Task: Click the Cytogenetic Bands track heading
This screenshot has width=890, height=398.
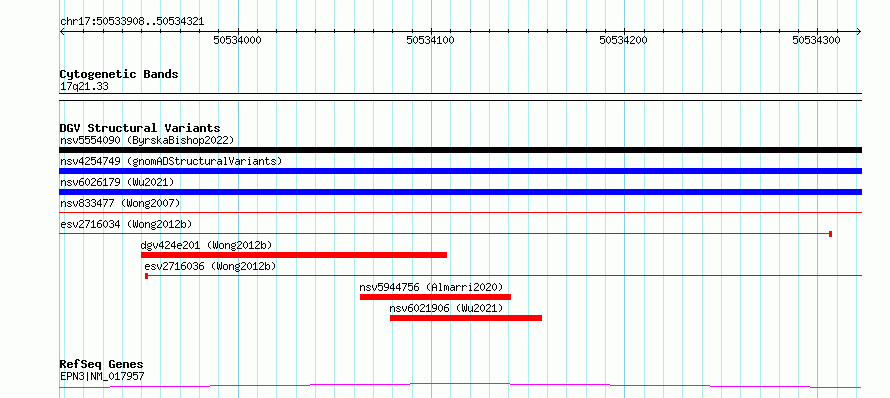Action: click(119, 74)
